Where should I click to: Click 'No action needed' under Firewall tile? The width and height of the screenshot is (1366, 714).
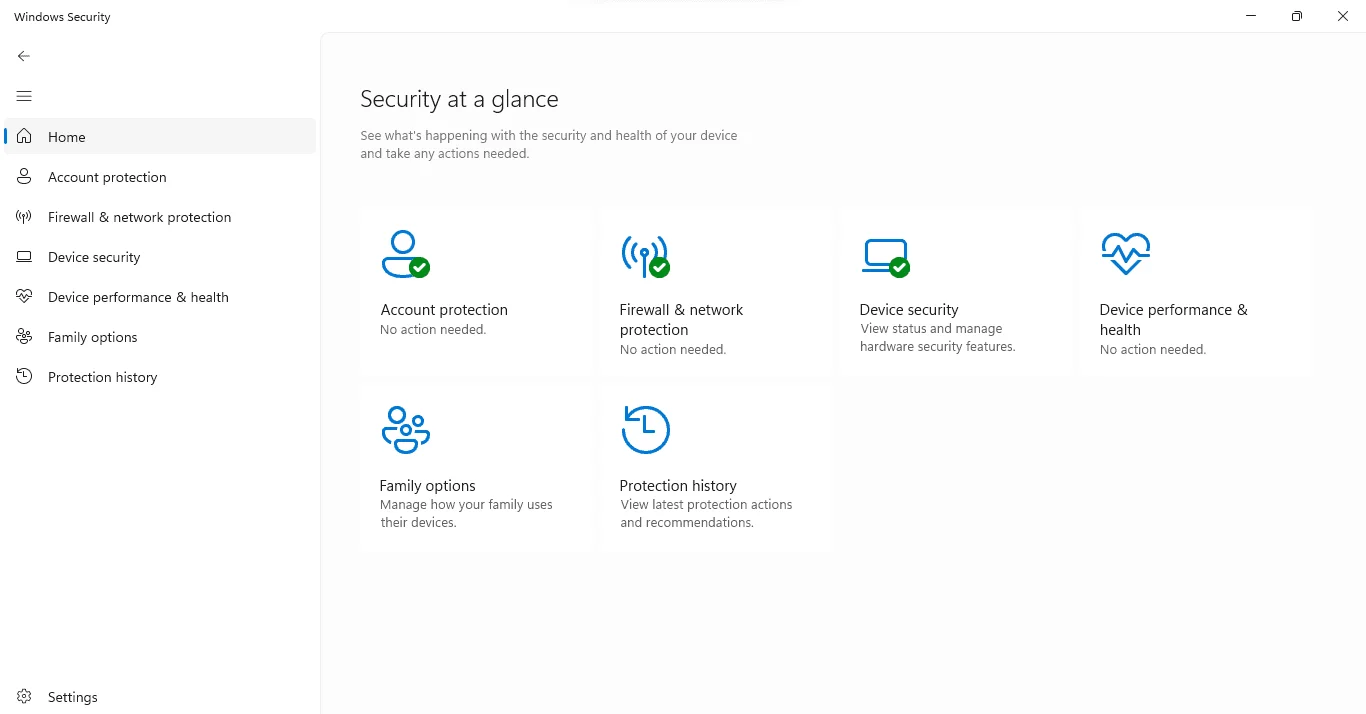coord(673,350)
